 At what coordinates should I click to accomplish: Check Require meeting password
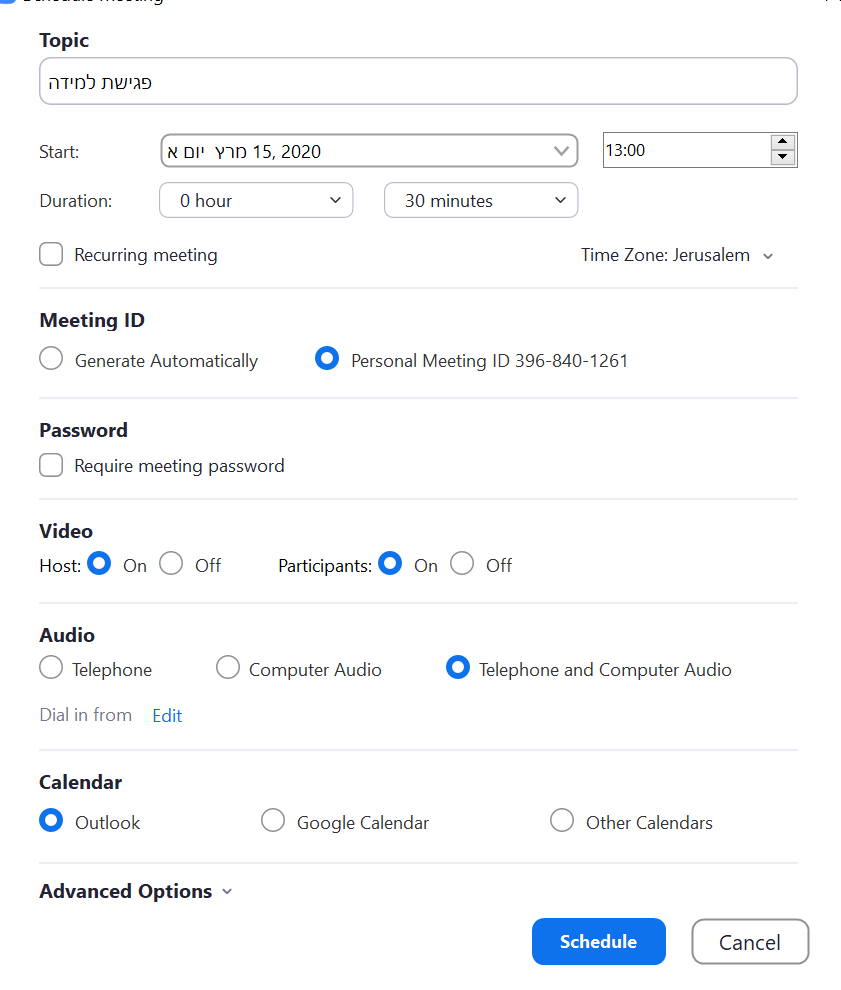click(51, 465)
